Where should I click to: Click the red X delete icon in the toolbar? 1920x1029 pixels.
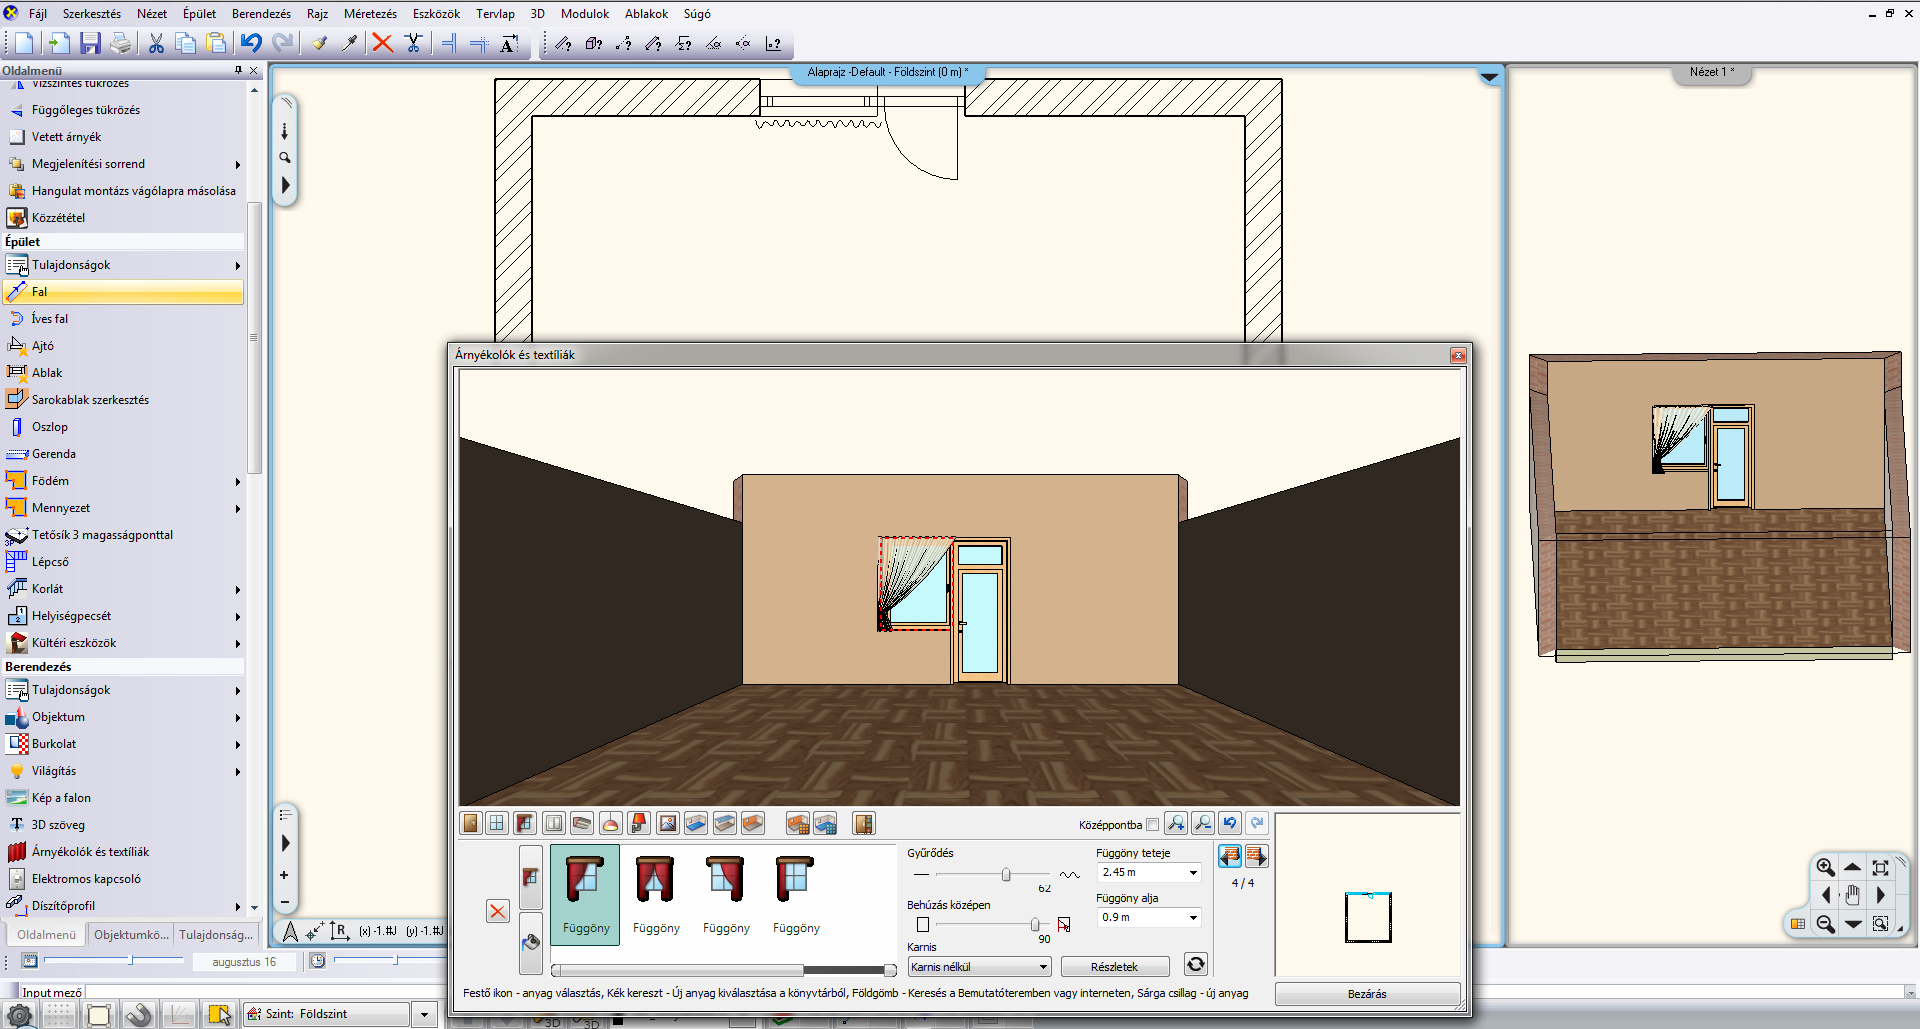(x=382, y=43)
